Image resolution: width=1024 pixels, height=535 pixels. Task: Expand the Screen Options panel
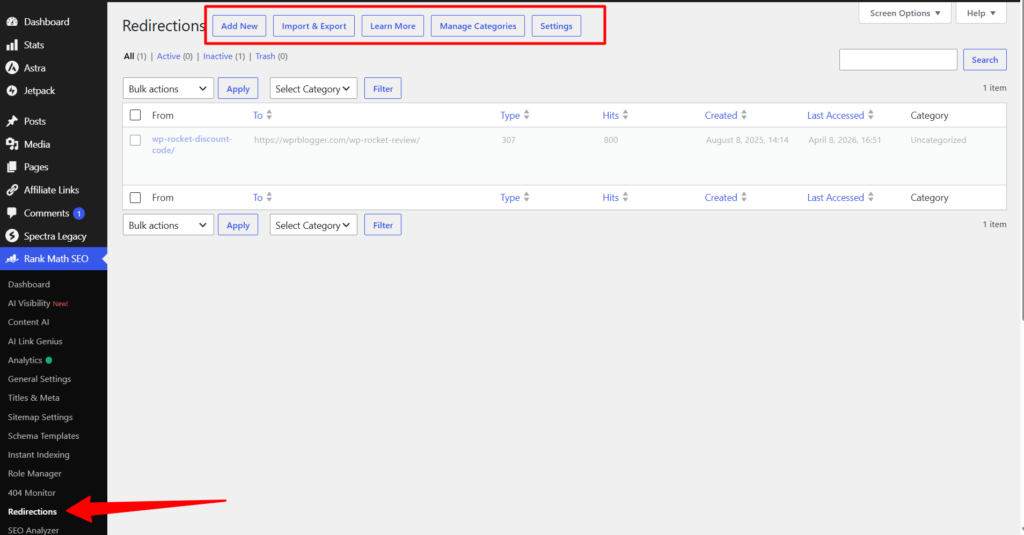[904, 13]
